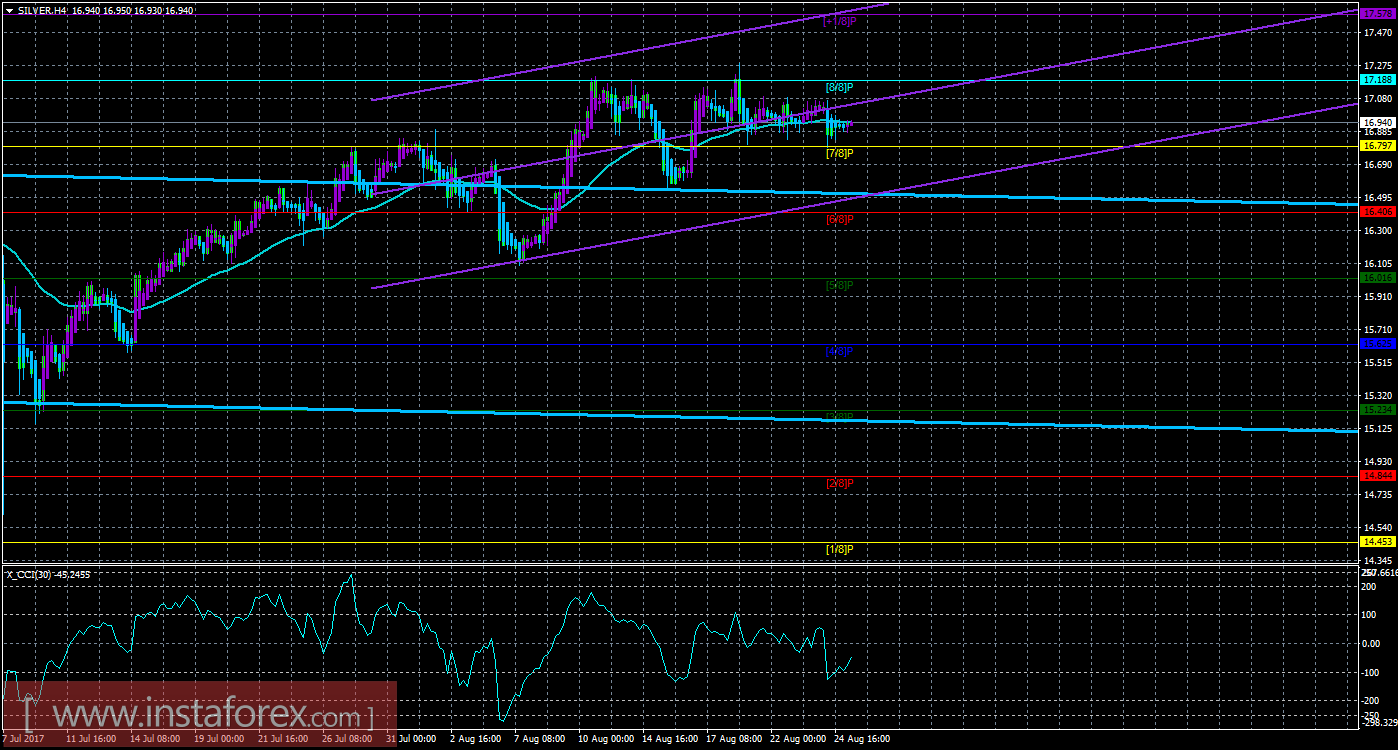This screenshot has height=750, width=1398.
Task: Click the divider between price chart and CCI pane
Action: point(680,564)
